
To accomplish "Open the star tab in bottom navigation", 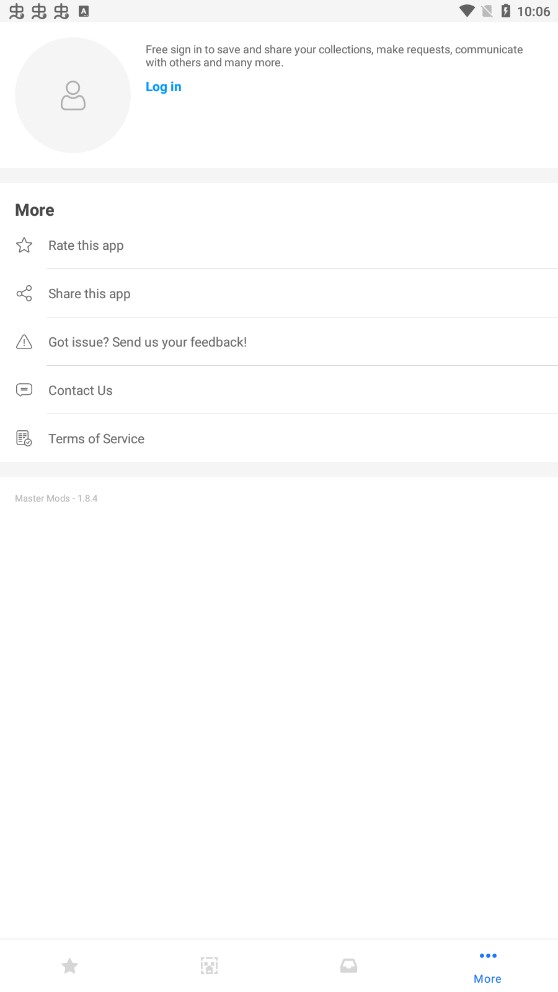I will click(70, 965).
